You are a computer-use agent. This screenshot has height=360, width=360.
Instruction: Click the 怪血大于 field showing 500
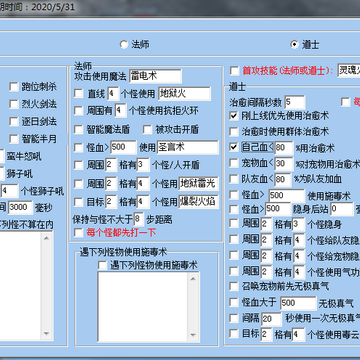298,303
